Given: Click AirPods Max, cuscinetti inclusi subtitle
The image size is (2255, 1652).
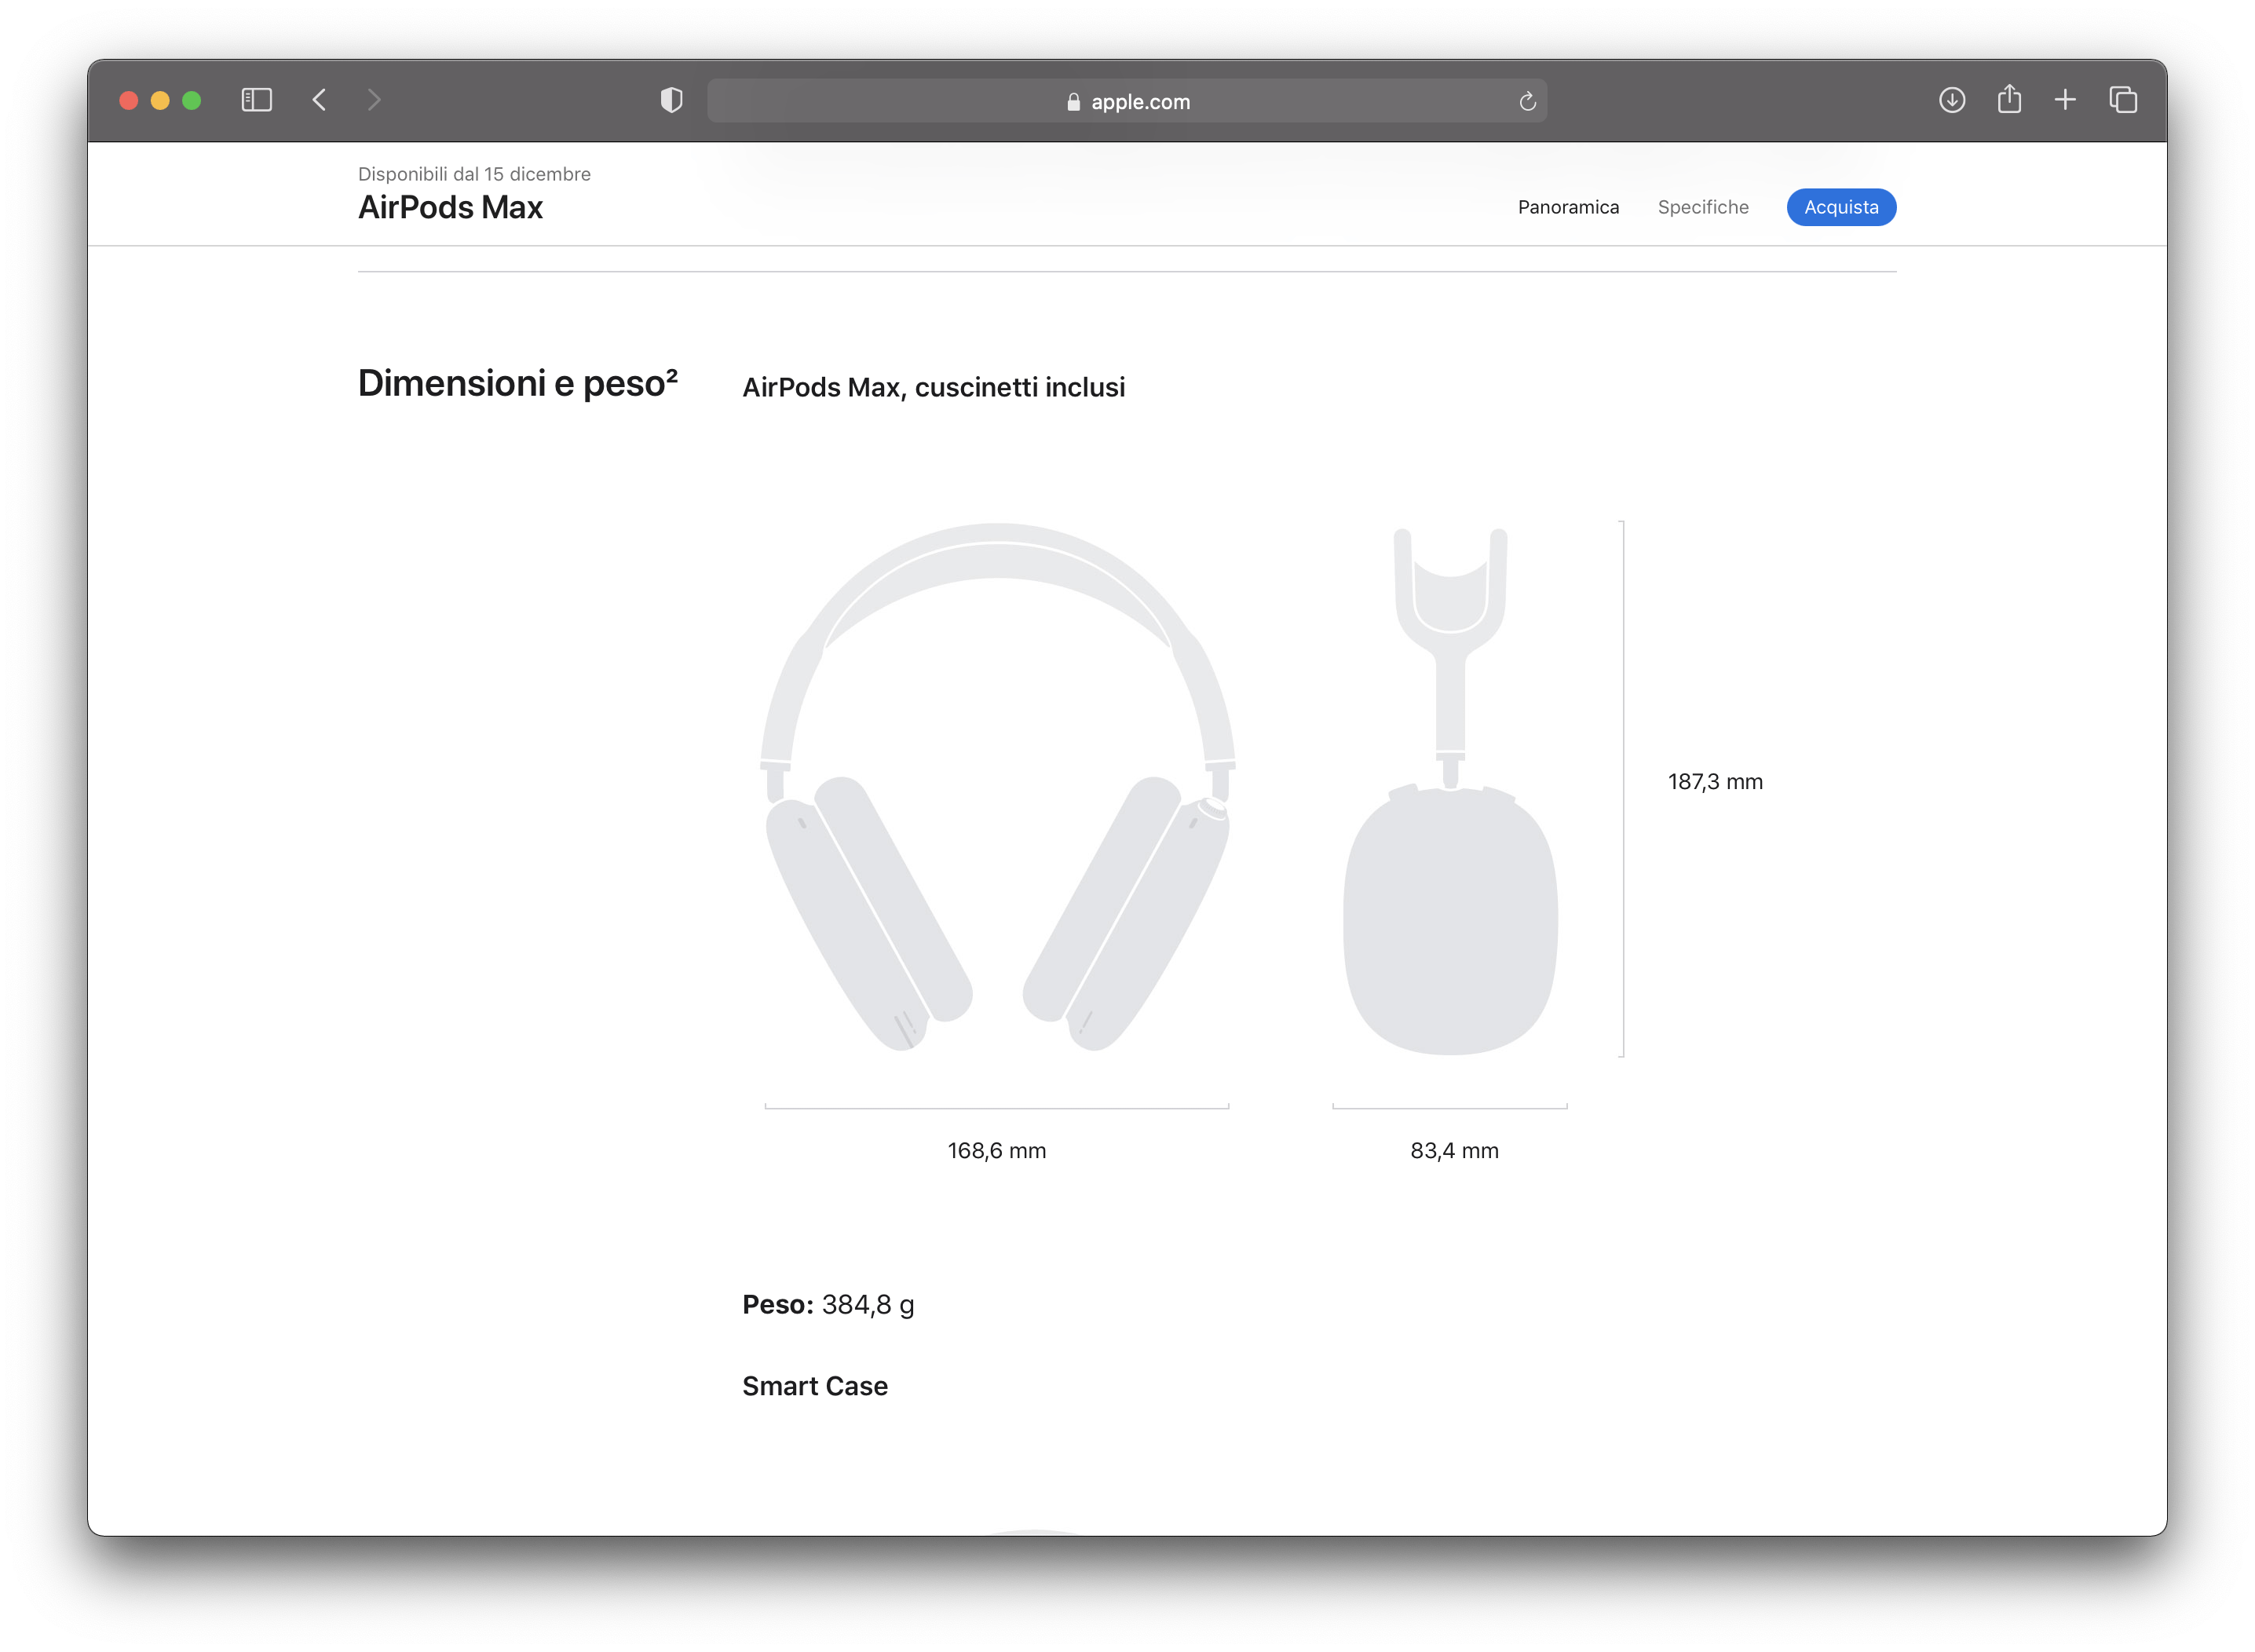Looking at the screenshot, I should pos(933,387).
